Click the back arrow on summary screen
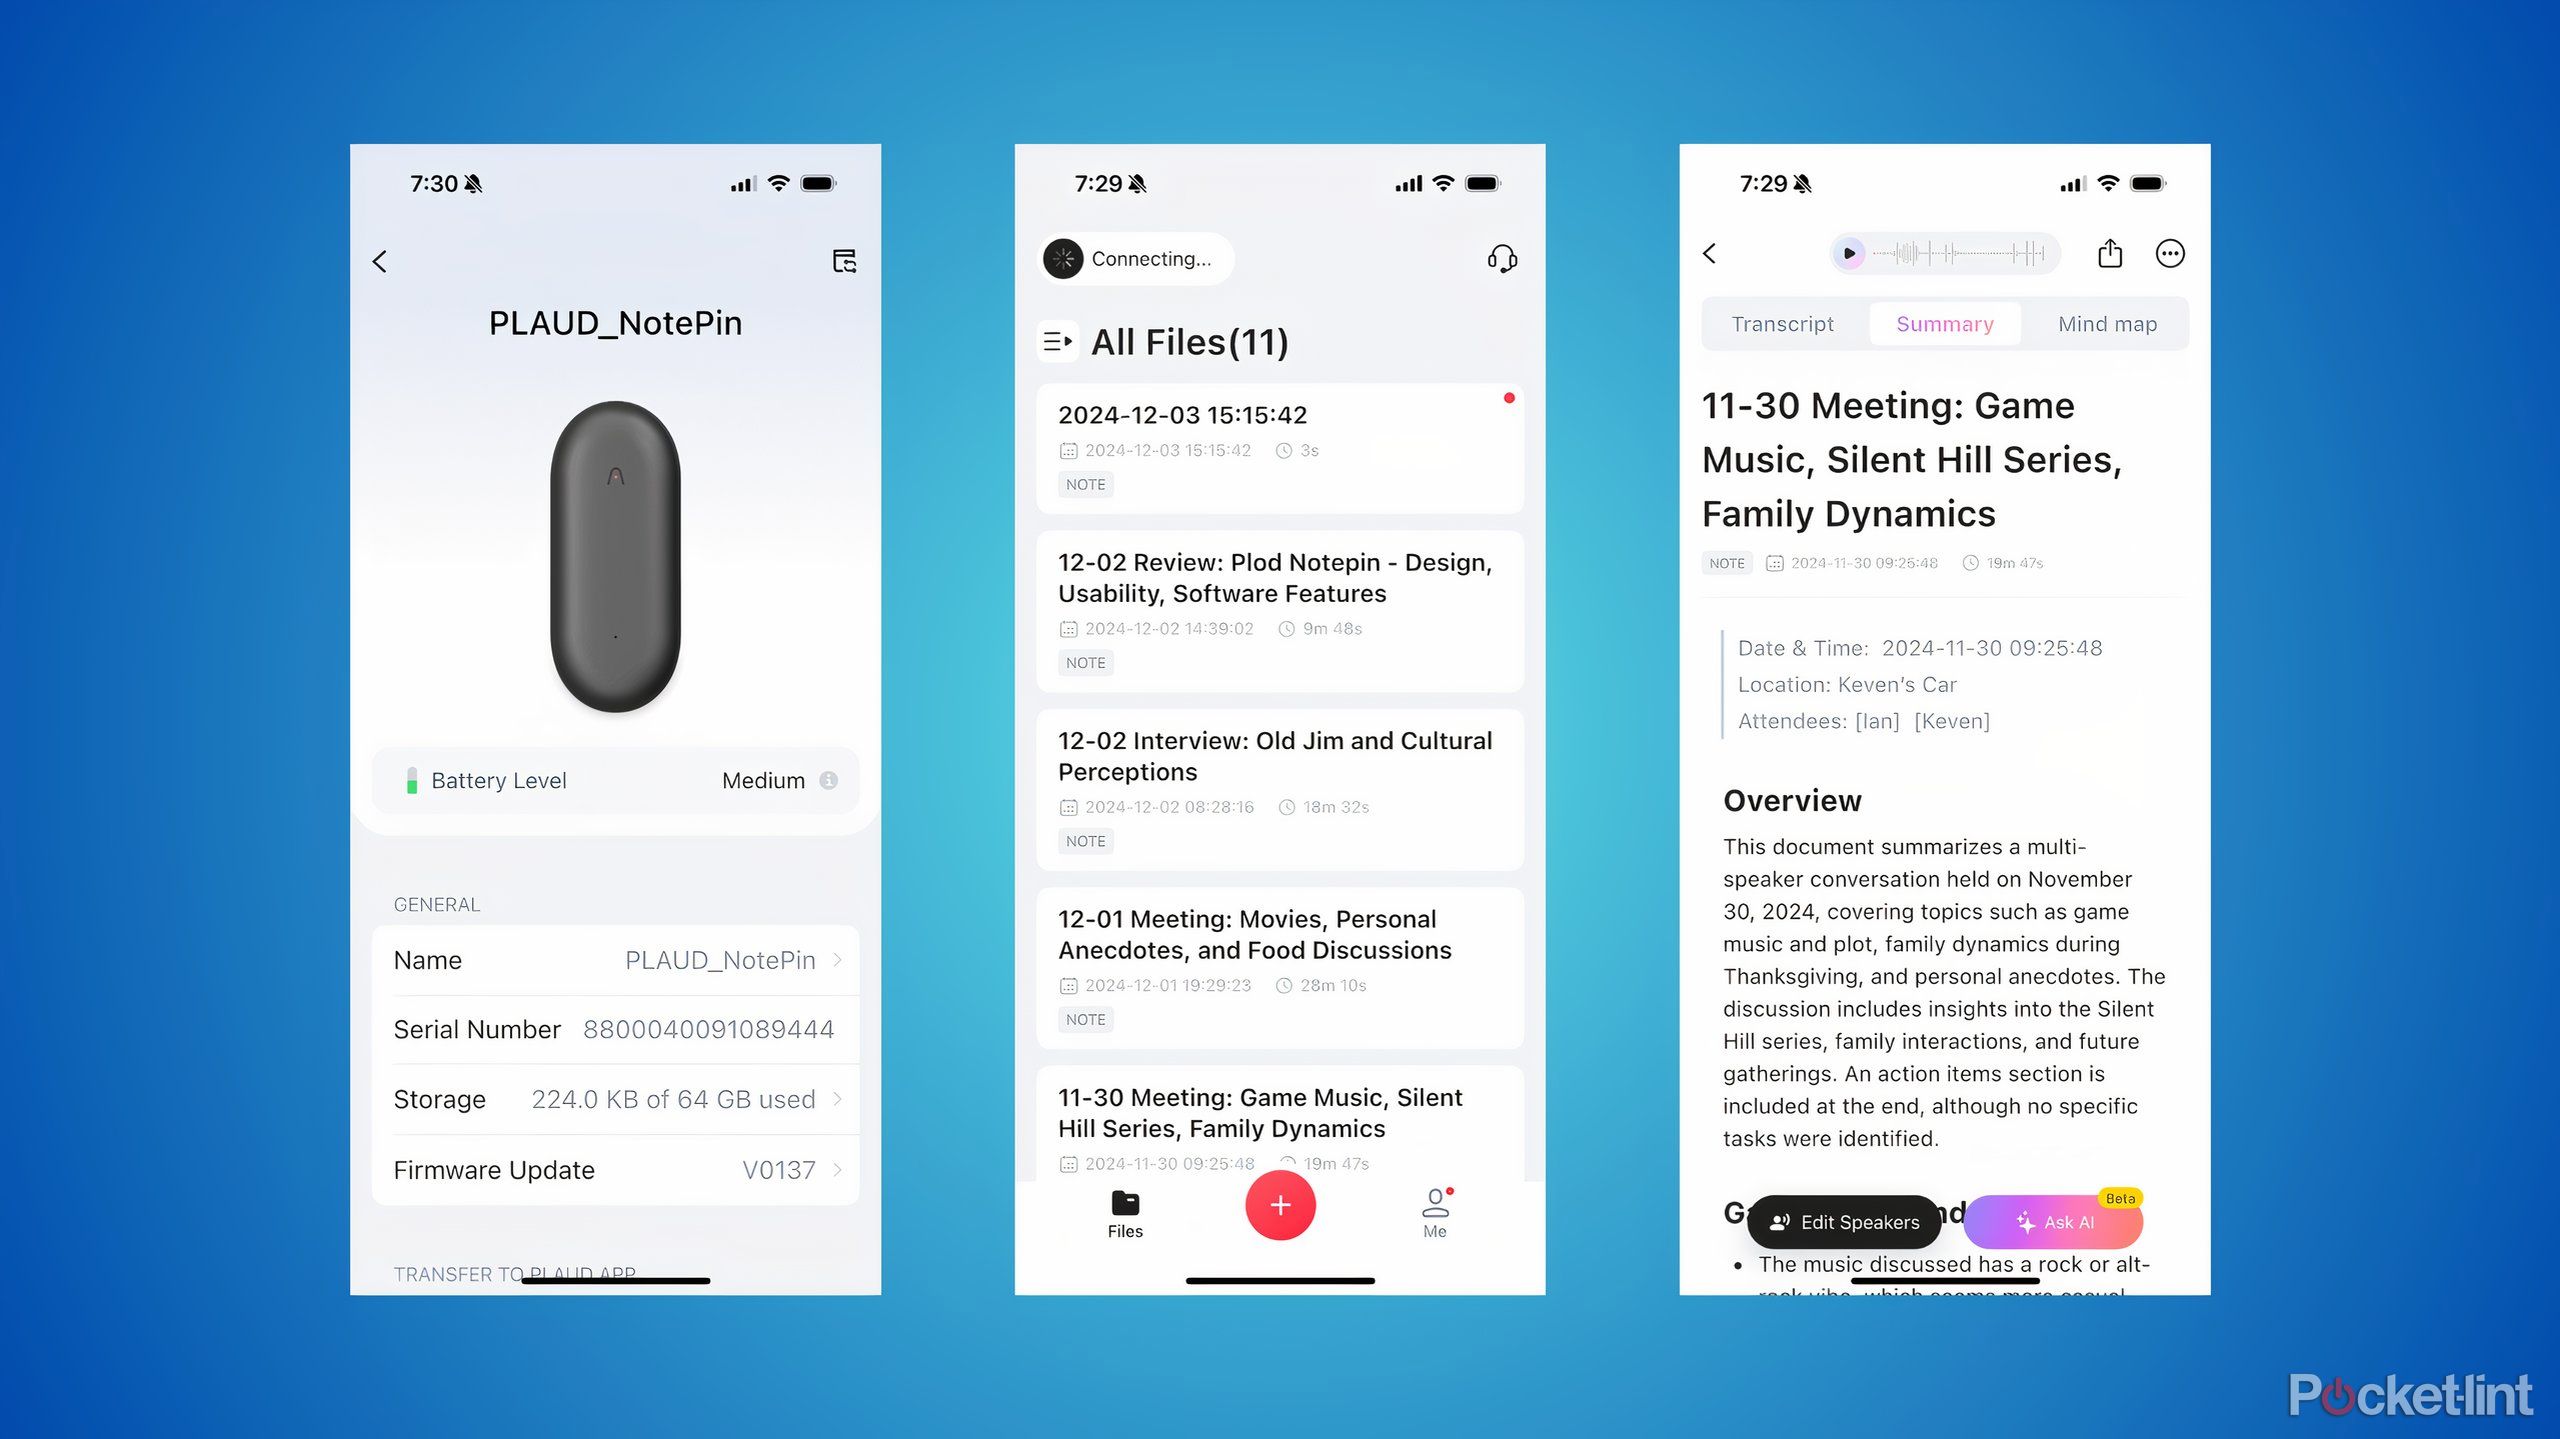This screenshot has height=1439, width=2560. pyautogui.click(x=1714, y=252)
